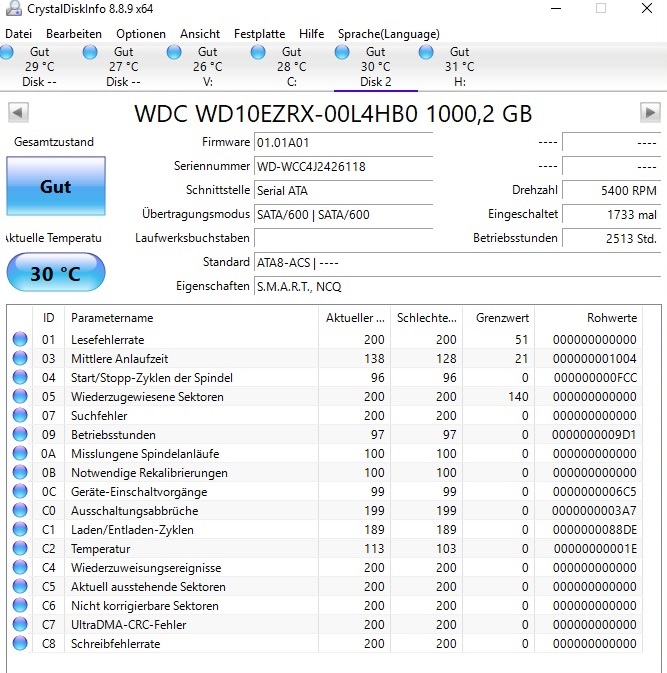The height and width of the screenshot is (673, 667).
Task: Click status orb of Ausschaltungsabbrüche row
Action: 20,510
